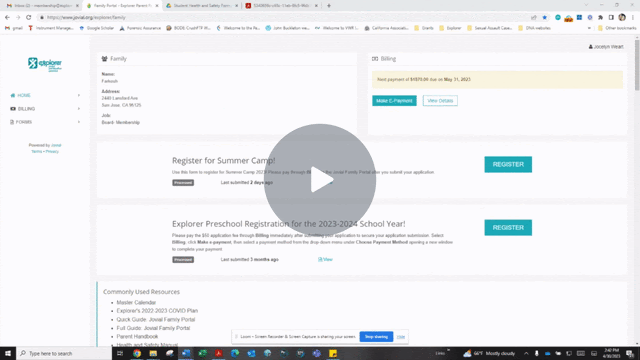Play the video with the center play button

(320, 180)
